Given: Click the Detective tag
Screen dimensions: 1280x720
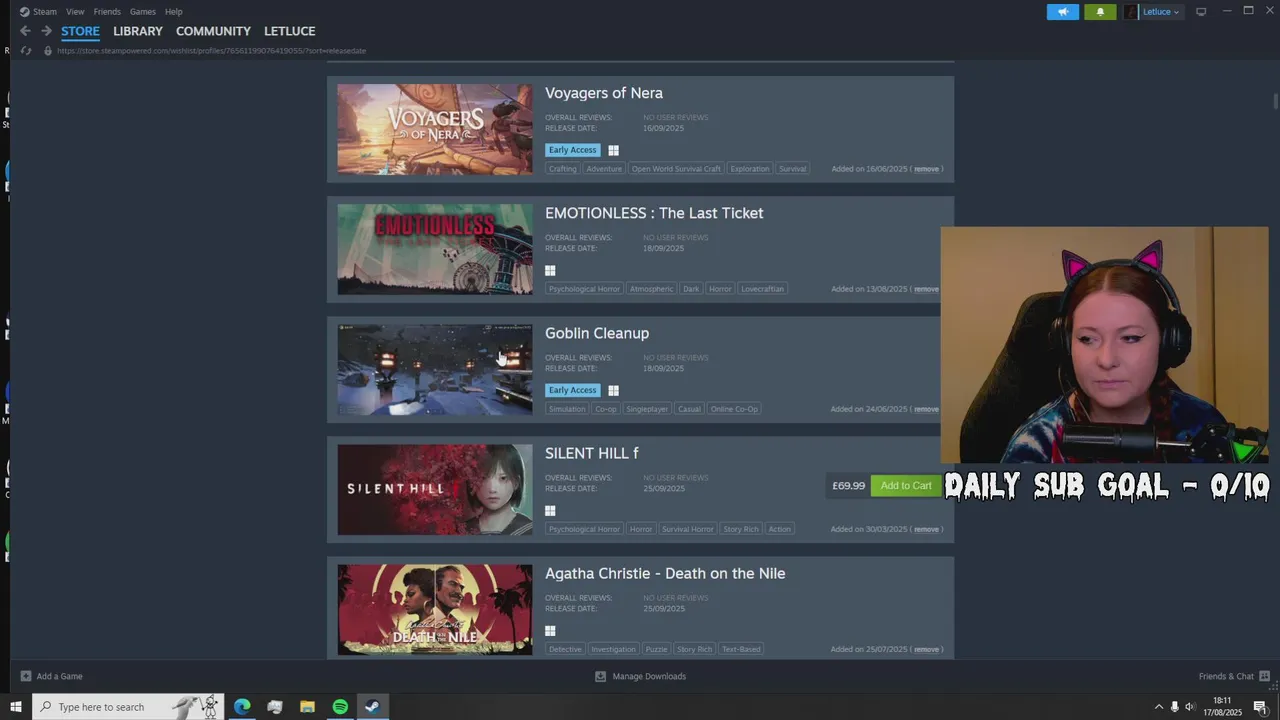Looking at the screenshot, I should tap(565, 649).
